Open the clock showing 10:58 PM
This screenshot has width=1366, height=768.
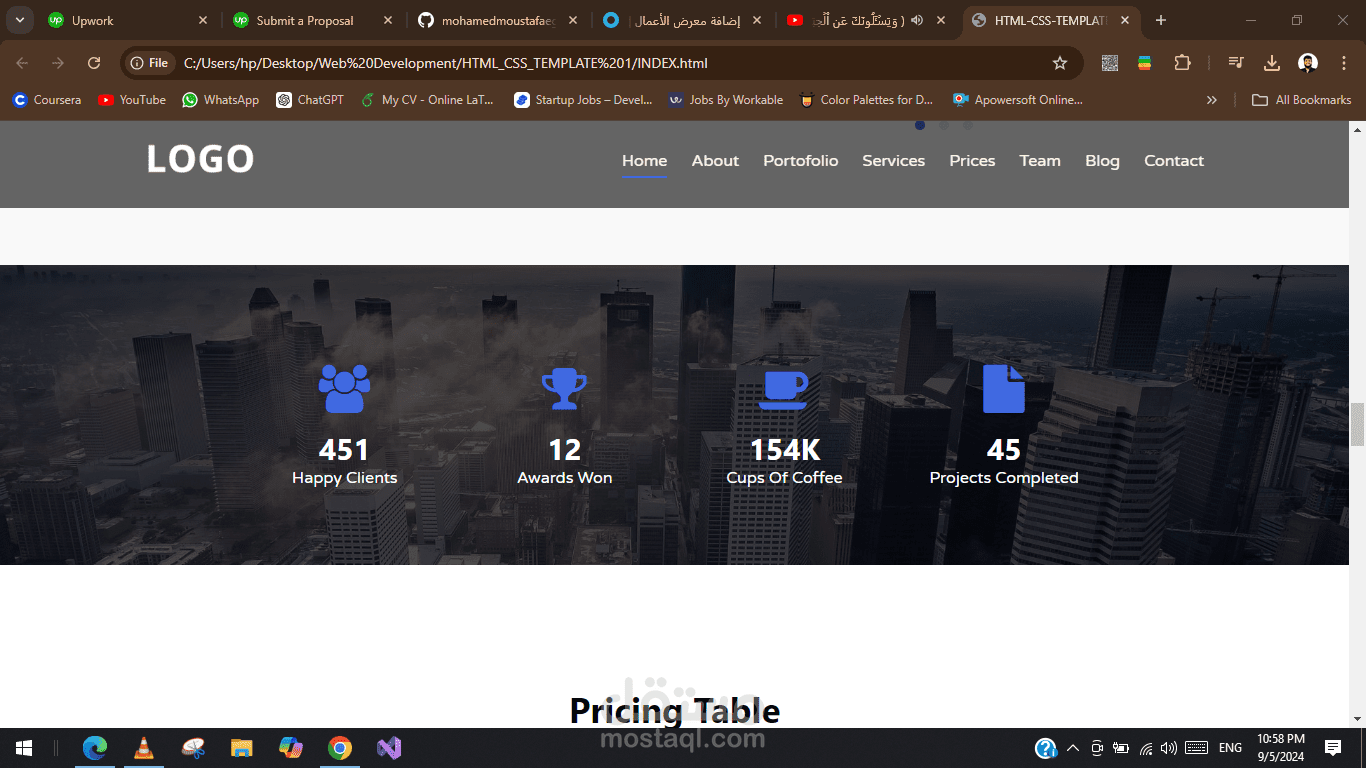coord(1280,748)
